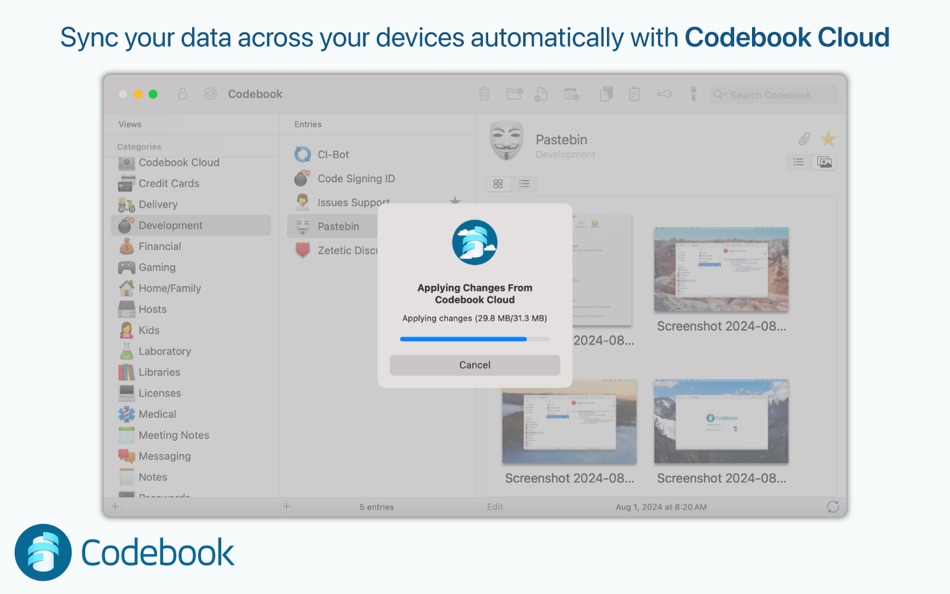Focus the Search Codebook field
This screenshot has width=950, height=594.
click(x=773, y=95)
